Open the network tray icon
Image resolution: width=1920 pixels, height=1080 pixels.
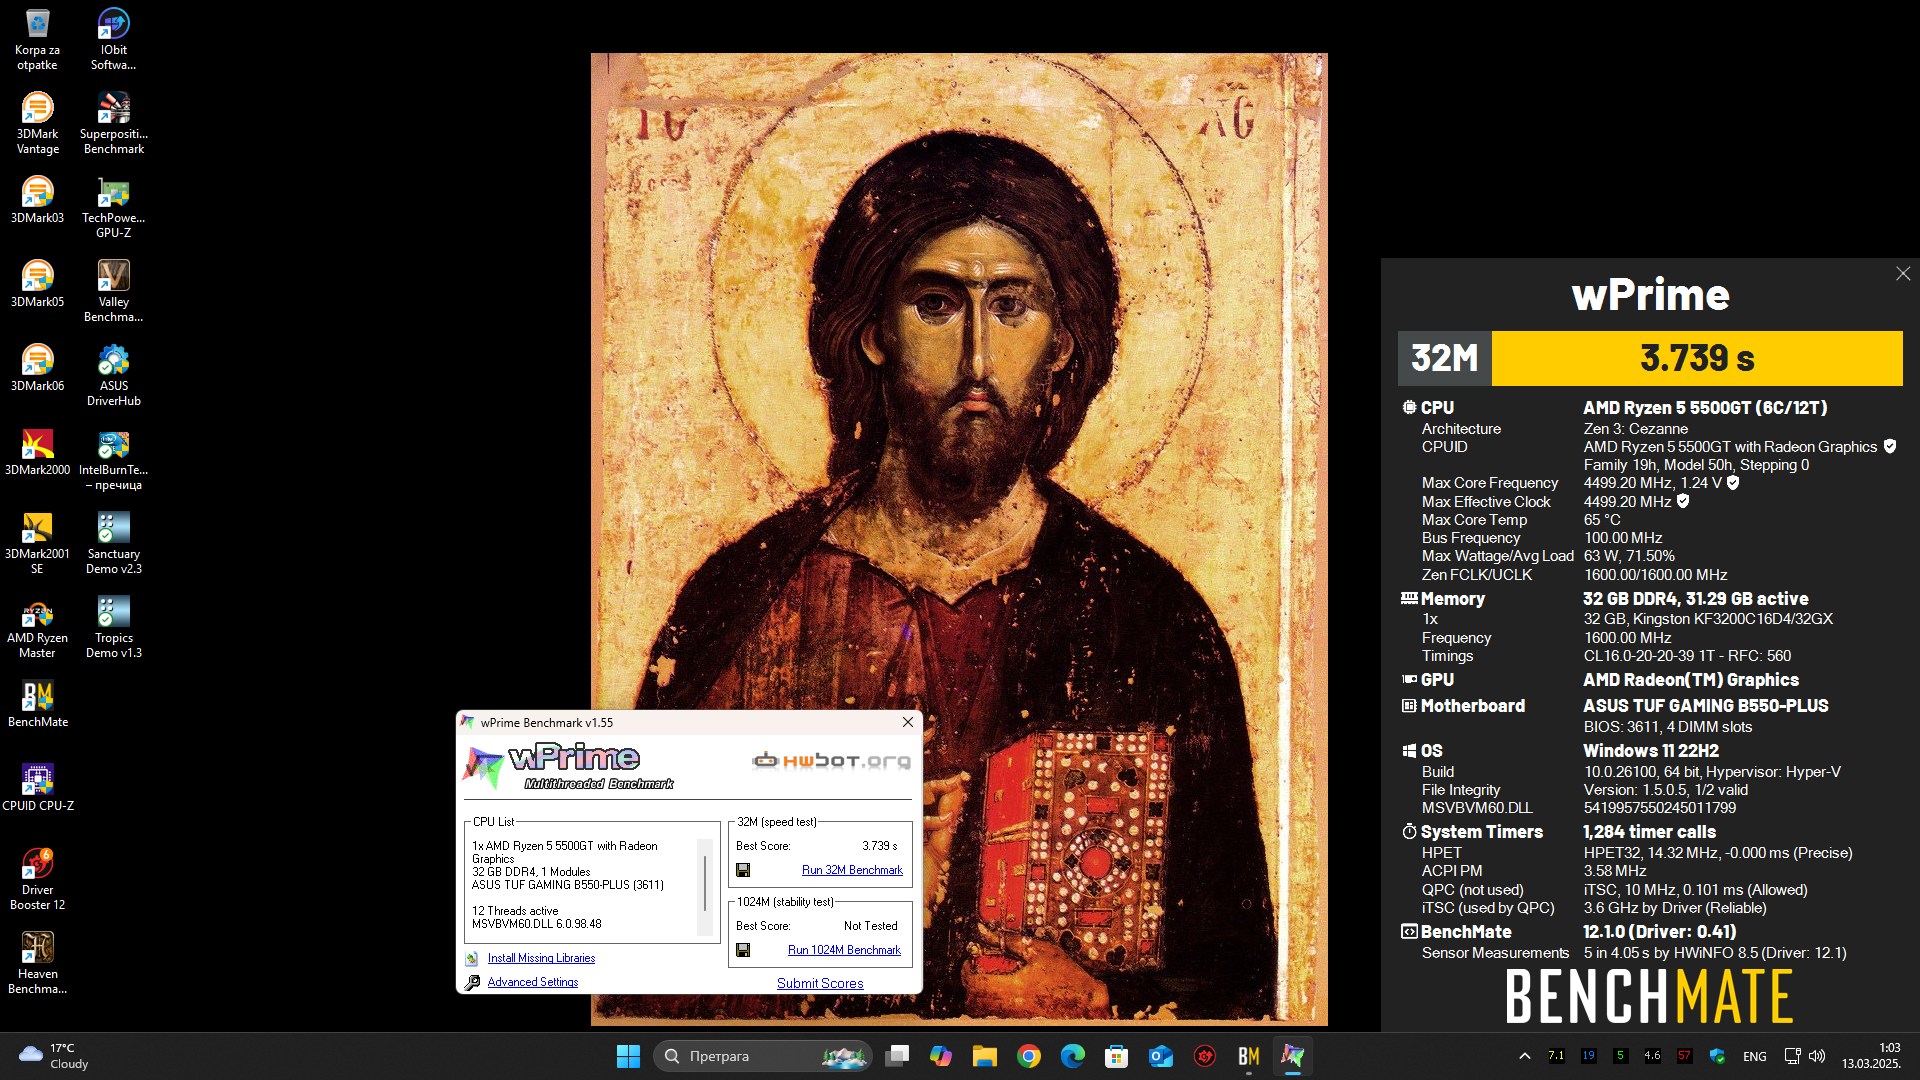point(1792,1056)
